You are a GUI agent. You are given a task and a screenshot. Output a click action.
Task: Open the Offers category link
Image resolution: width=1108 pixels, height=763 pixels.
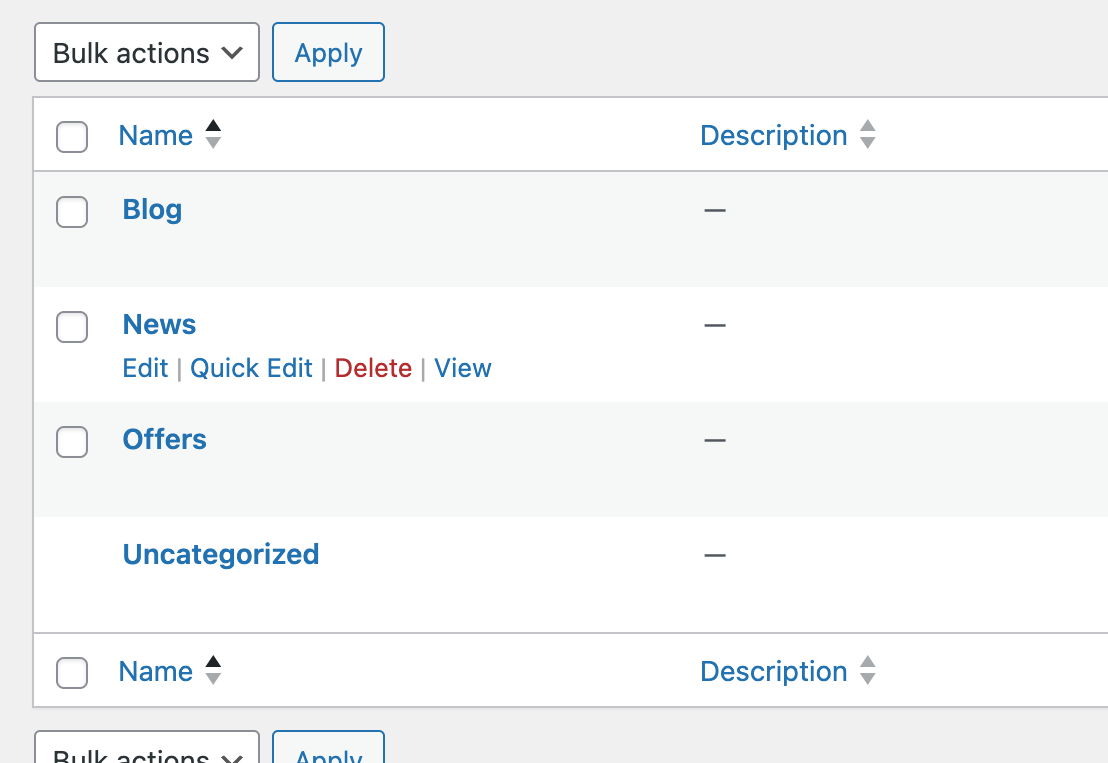click(164, 440)
